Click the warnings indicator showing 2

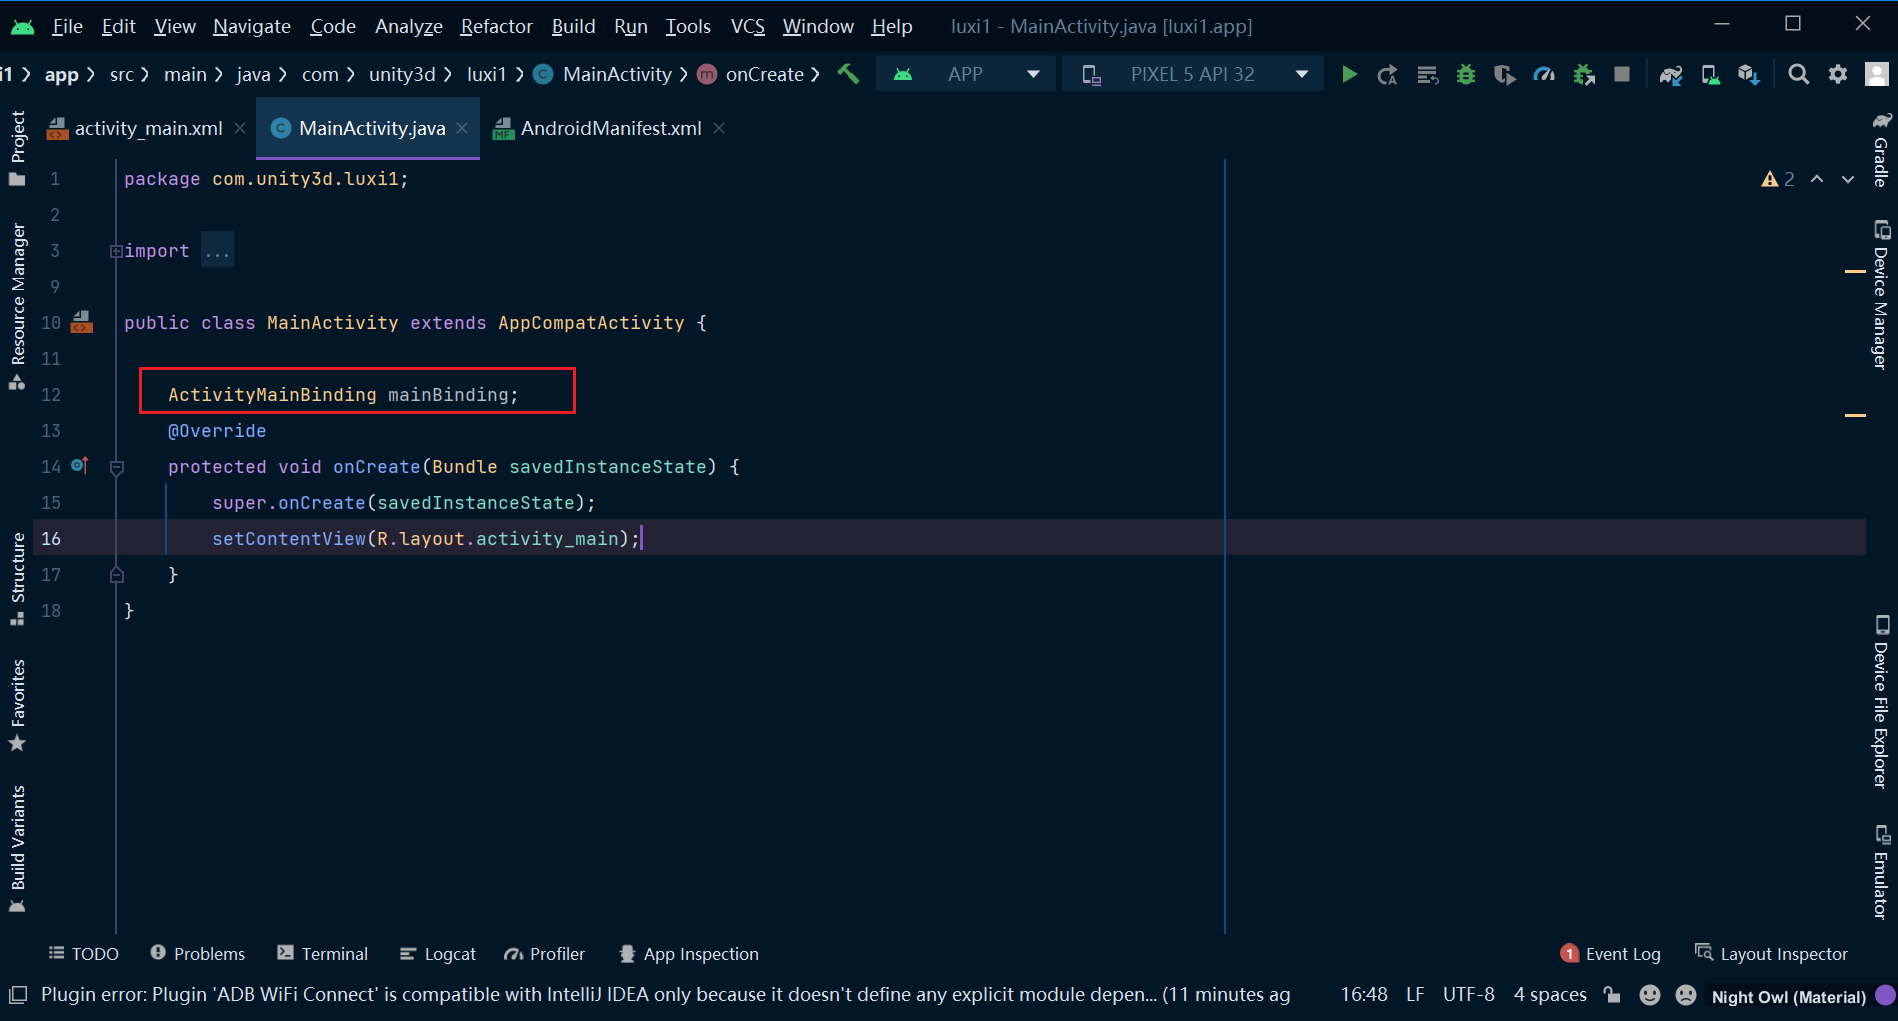coord(1778,179)
